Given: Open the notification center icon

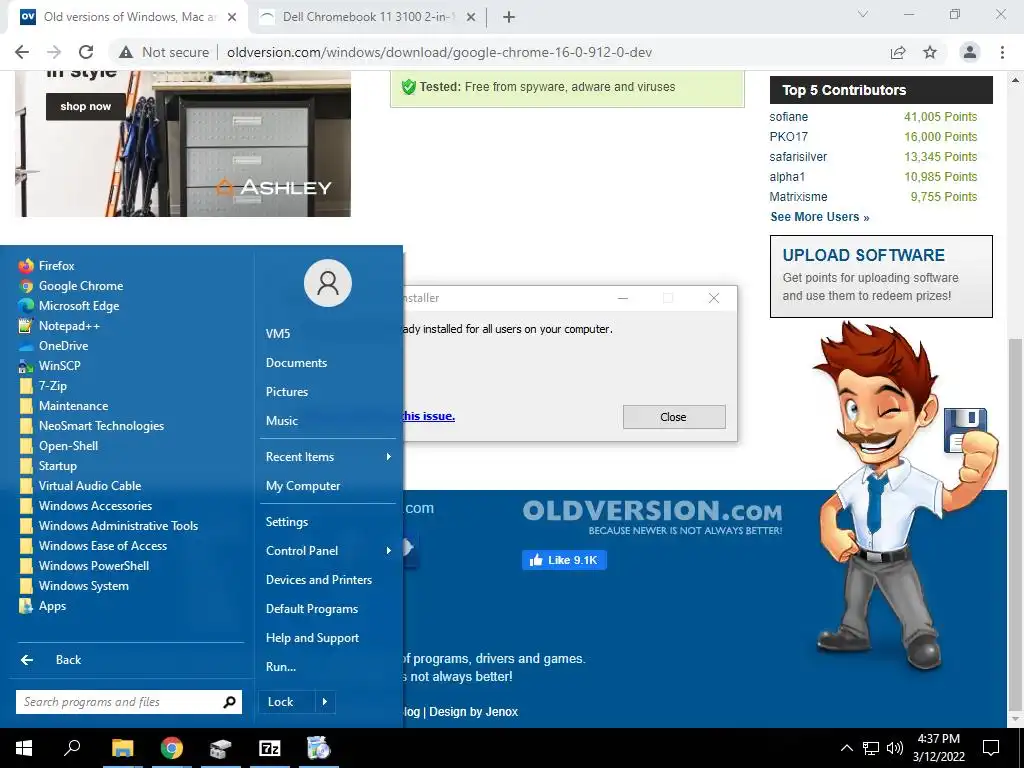Looking at the screenshot, I should (991, 748).
